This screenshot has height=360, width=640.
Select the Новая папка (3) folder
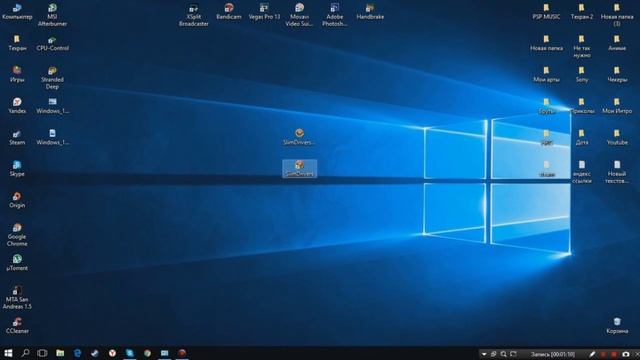(617, 15)
